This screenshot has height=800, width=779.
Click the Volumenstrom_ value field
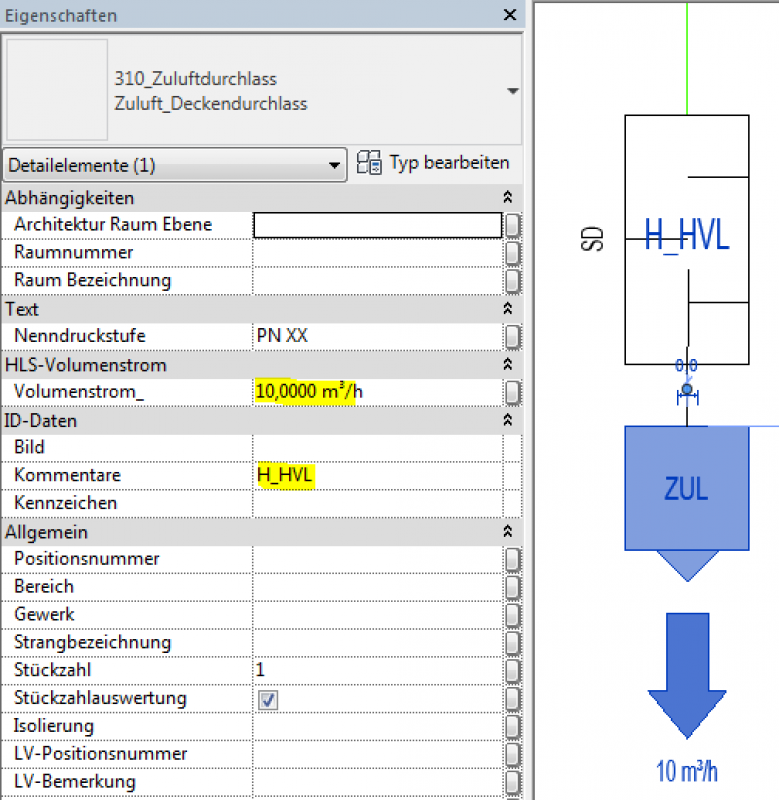click(x=377, y=392)
